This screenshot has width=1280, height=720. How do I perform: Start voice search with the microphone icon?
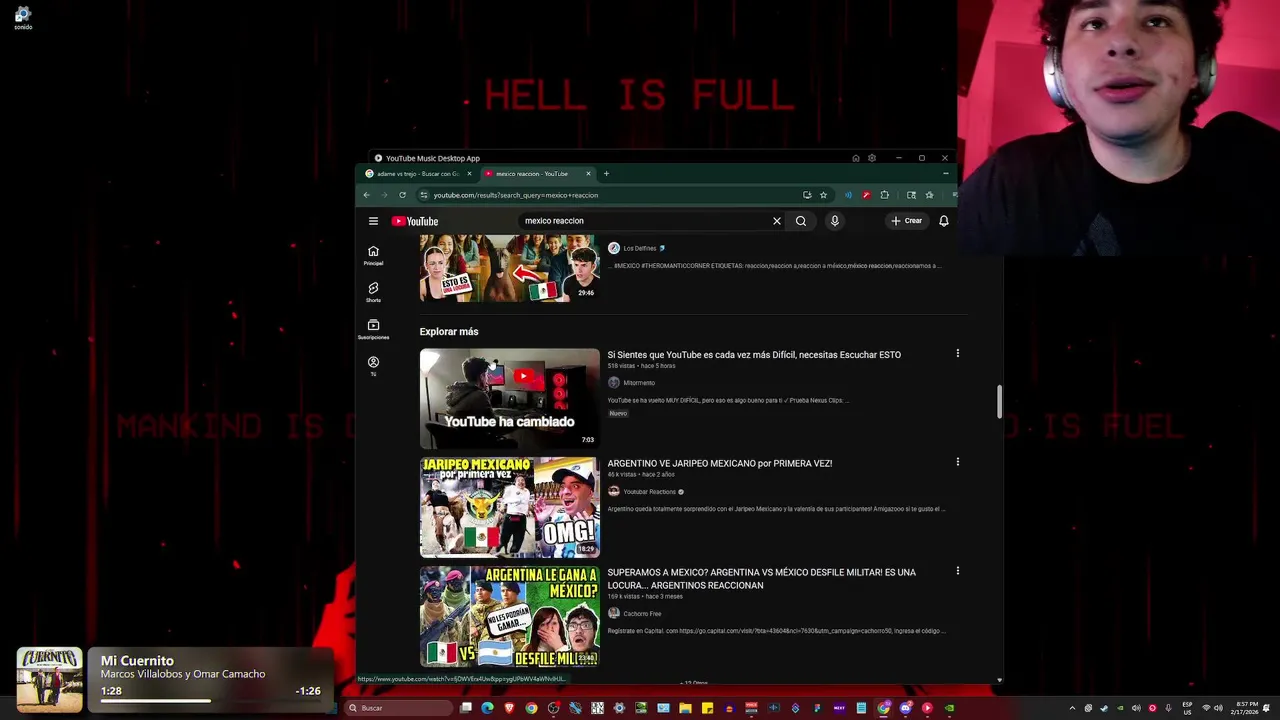[x=834, y=221]
